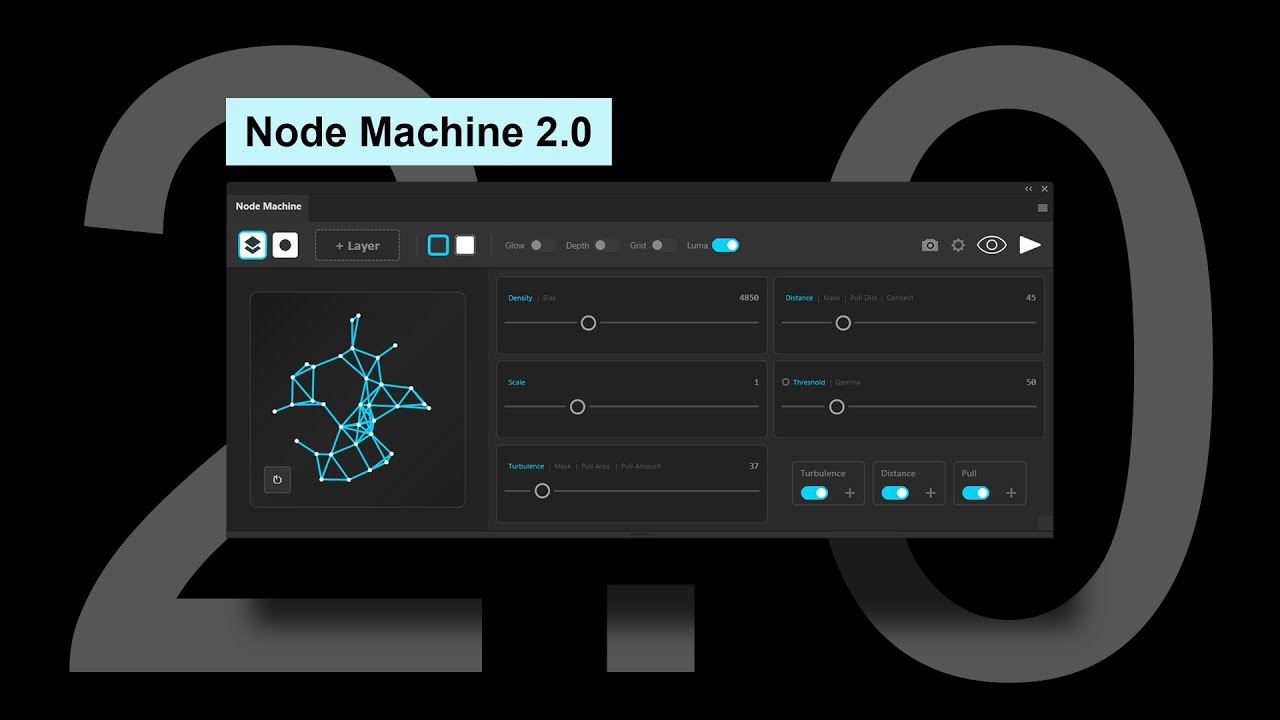Click the Scale label
1280x720 pixels.
coord(516,382)
